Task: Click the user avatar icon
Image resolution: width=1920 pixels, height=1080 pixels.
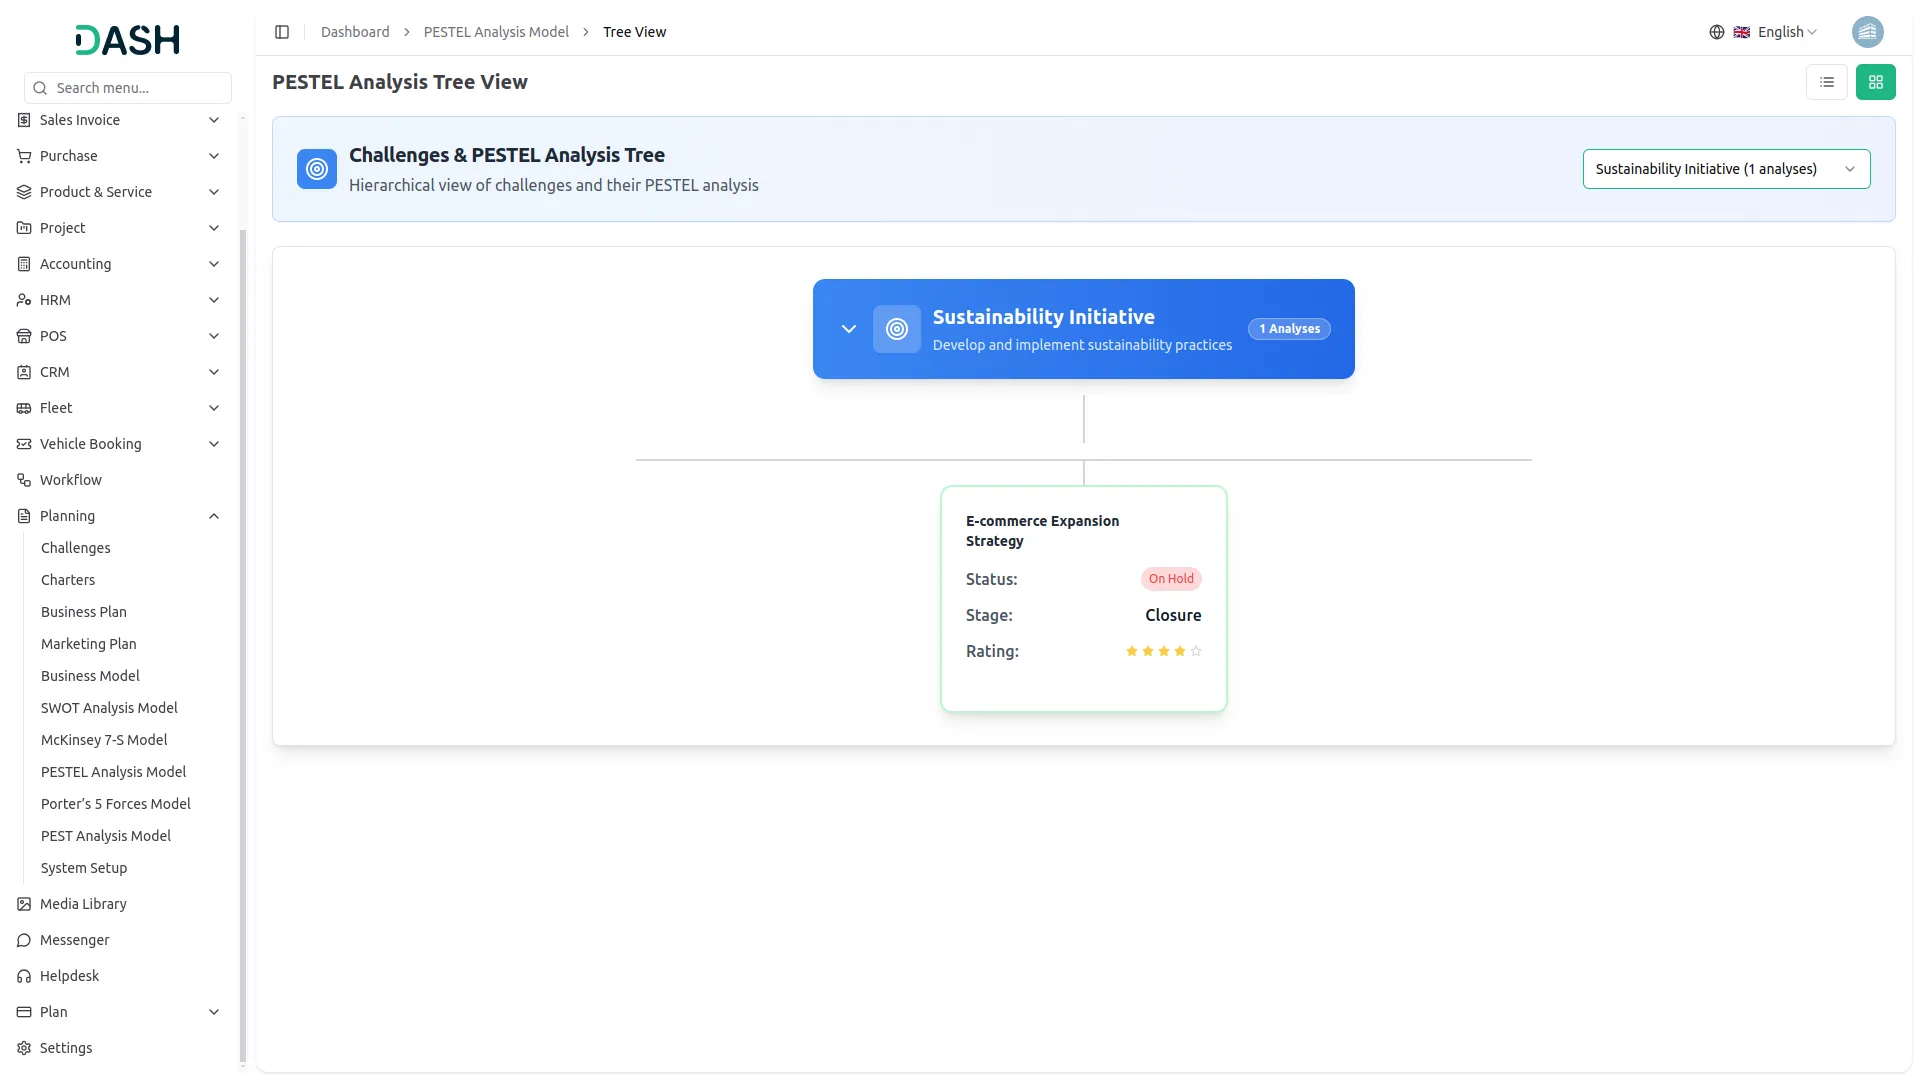Action: pyautogui.click(x=1867, y=32)
